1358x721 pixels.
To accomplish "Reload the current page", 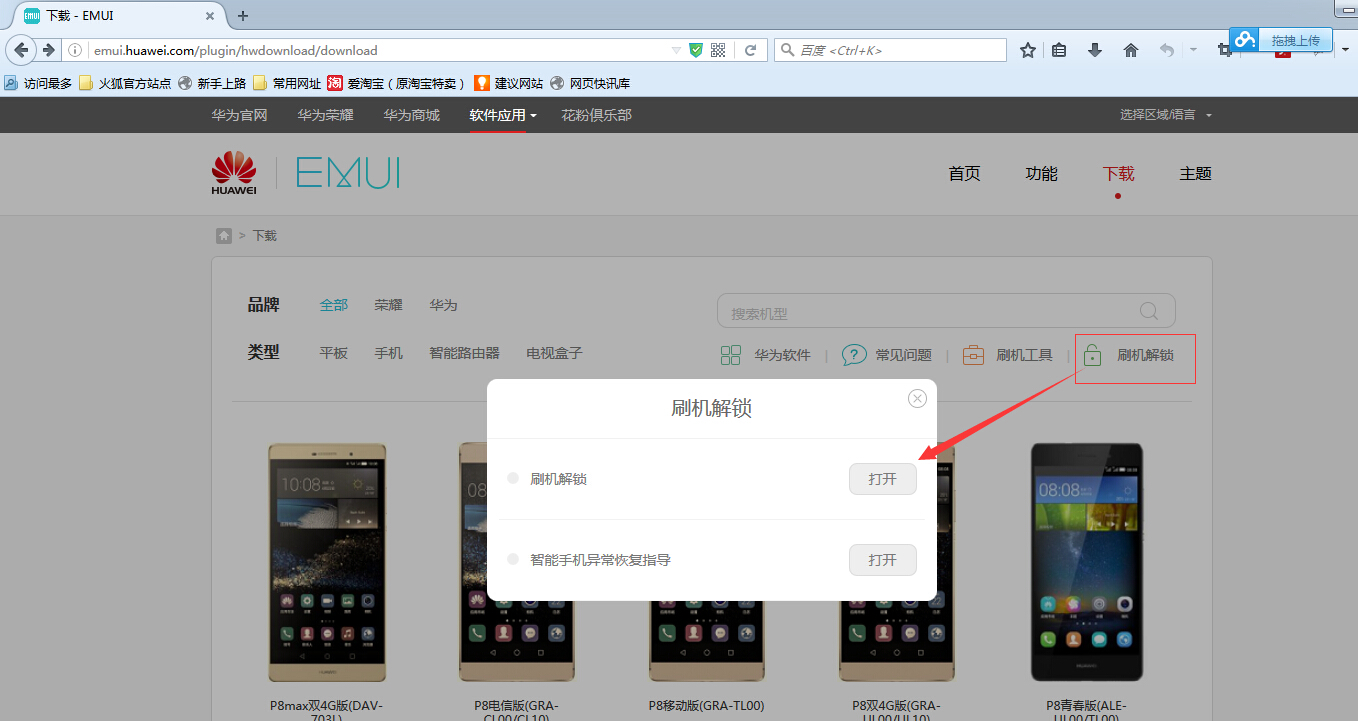I will pyautogui.click(x=750, y=50).
